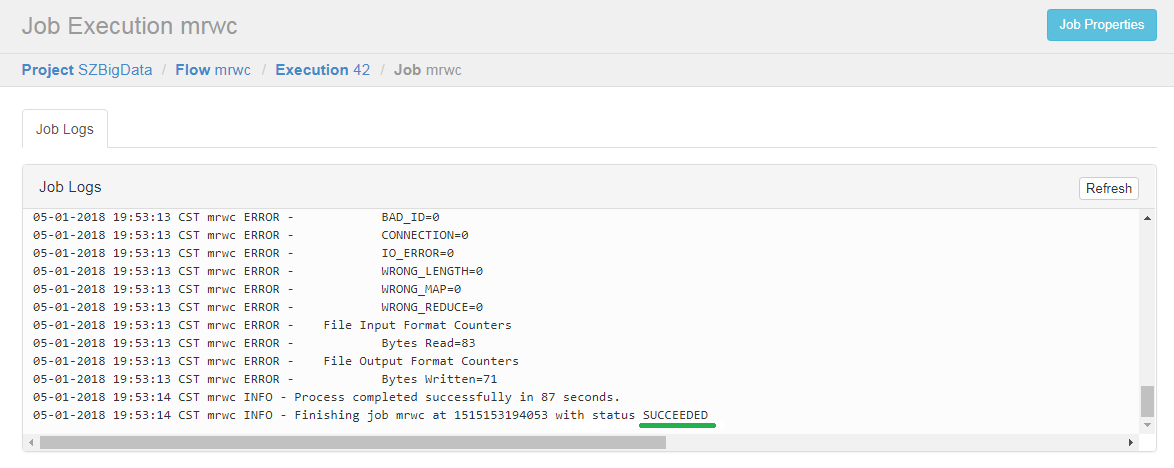The height and width of the screenshot is (468, 1174).
Task: Click the horizontal scroll-left arrow
Action: tap(31, 443)
